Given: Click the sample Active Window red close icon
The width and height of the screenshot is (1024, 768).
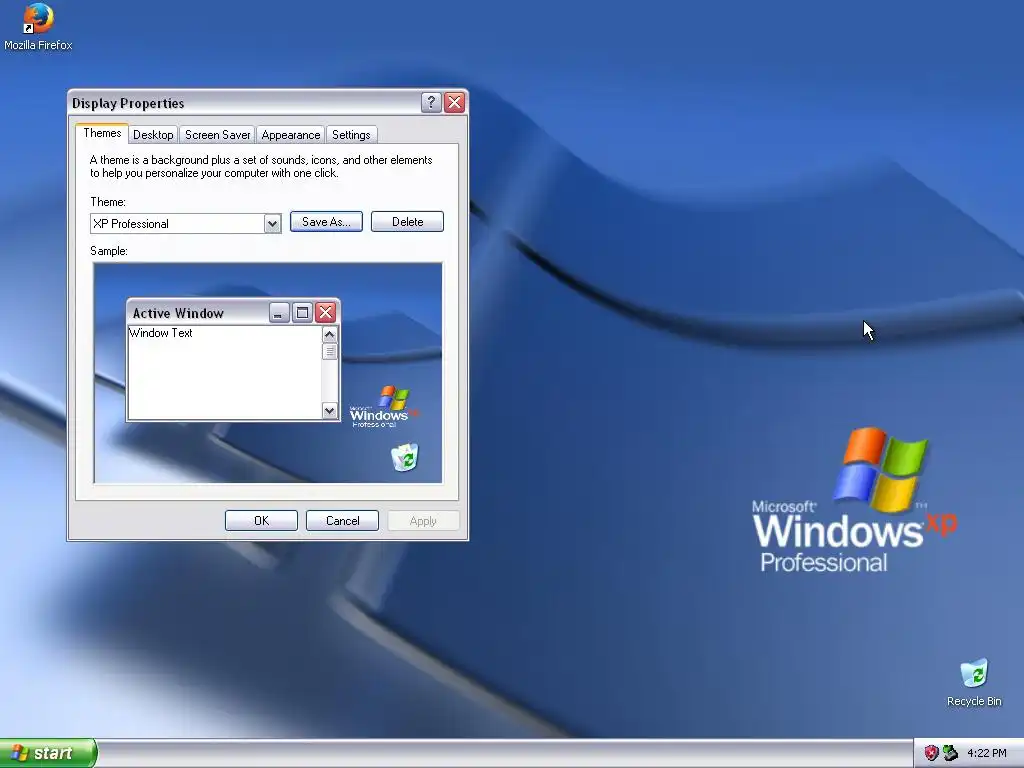Looking at the screenshot, I should click(325, 313).
